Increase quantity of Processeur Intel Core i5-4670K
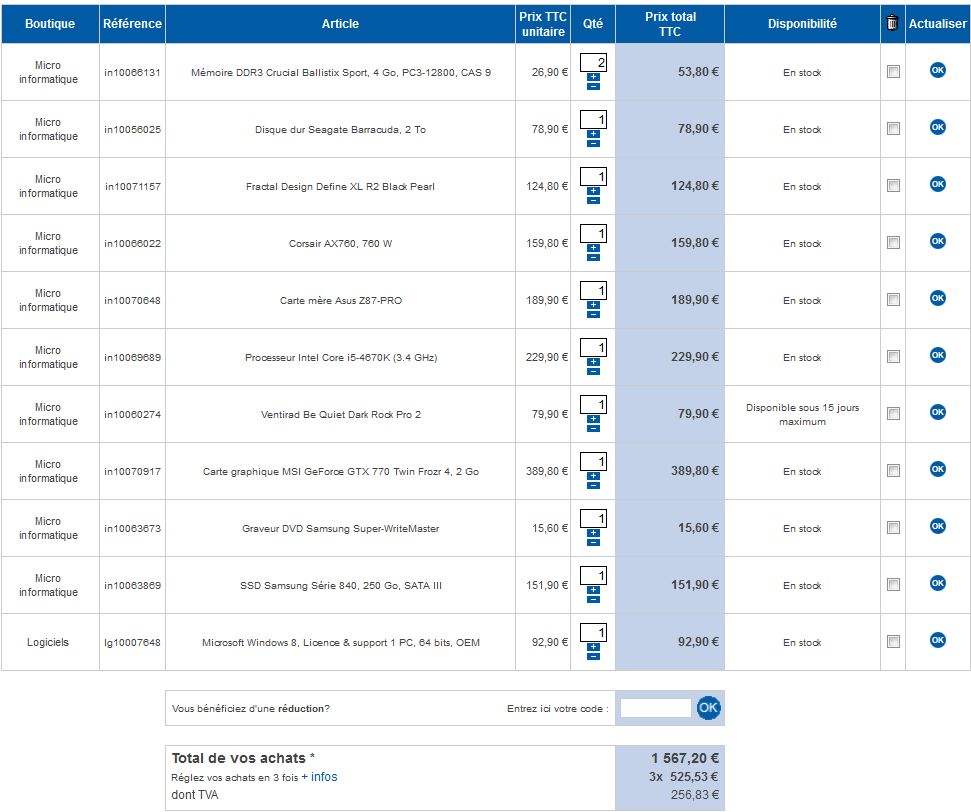The height and width of the screenshot is (812, 971). point(593,362)
